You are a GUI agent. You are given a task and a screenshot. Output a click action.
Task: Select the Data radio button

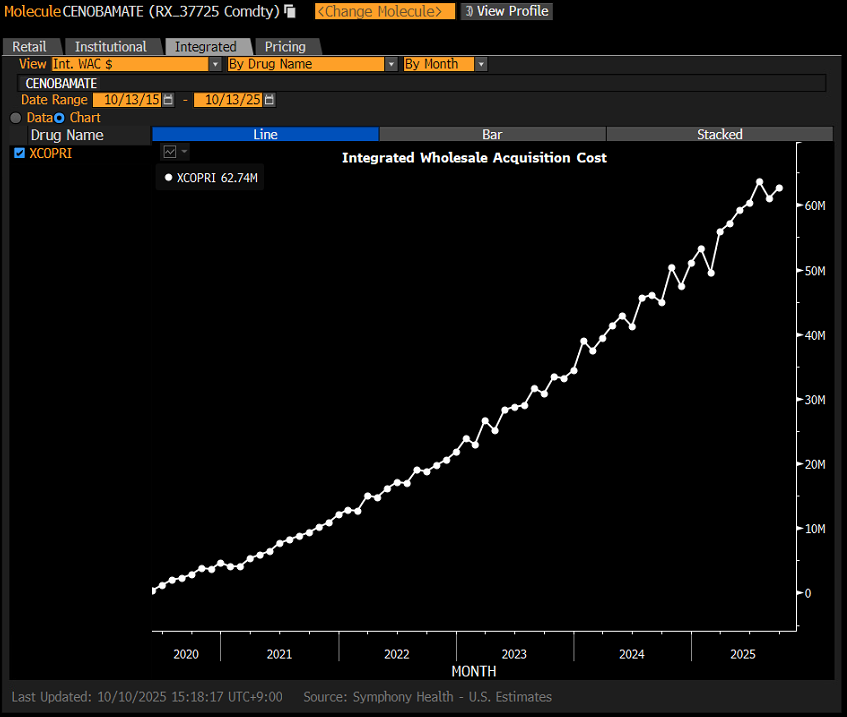tap(16, 118)
